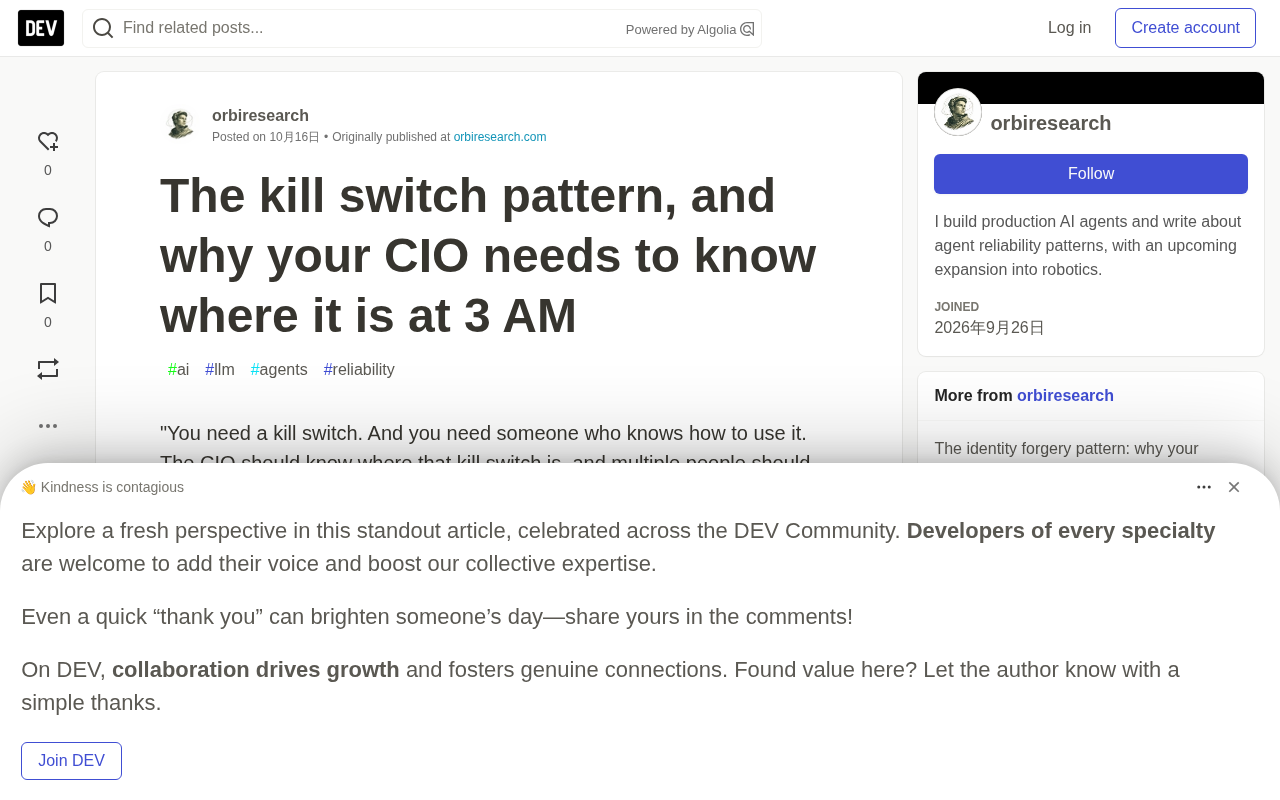The height and width of the screenshot is (800, 1280).
Task: Like the post with heart icon
Action: (x=48, y=142)
